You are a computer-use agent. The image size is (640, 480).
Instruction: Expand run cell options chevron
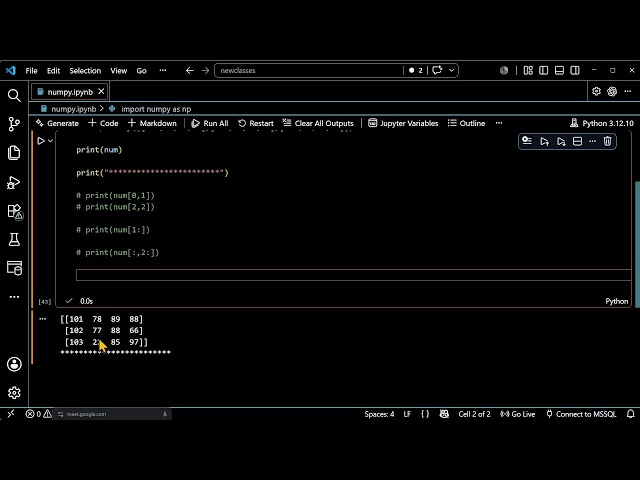click(x=51, y=141)
